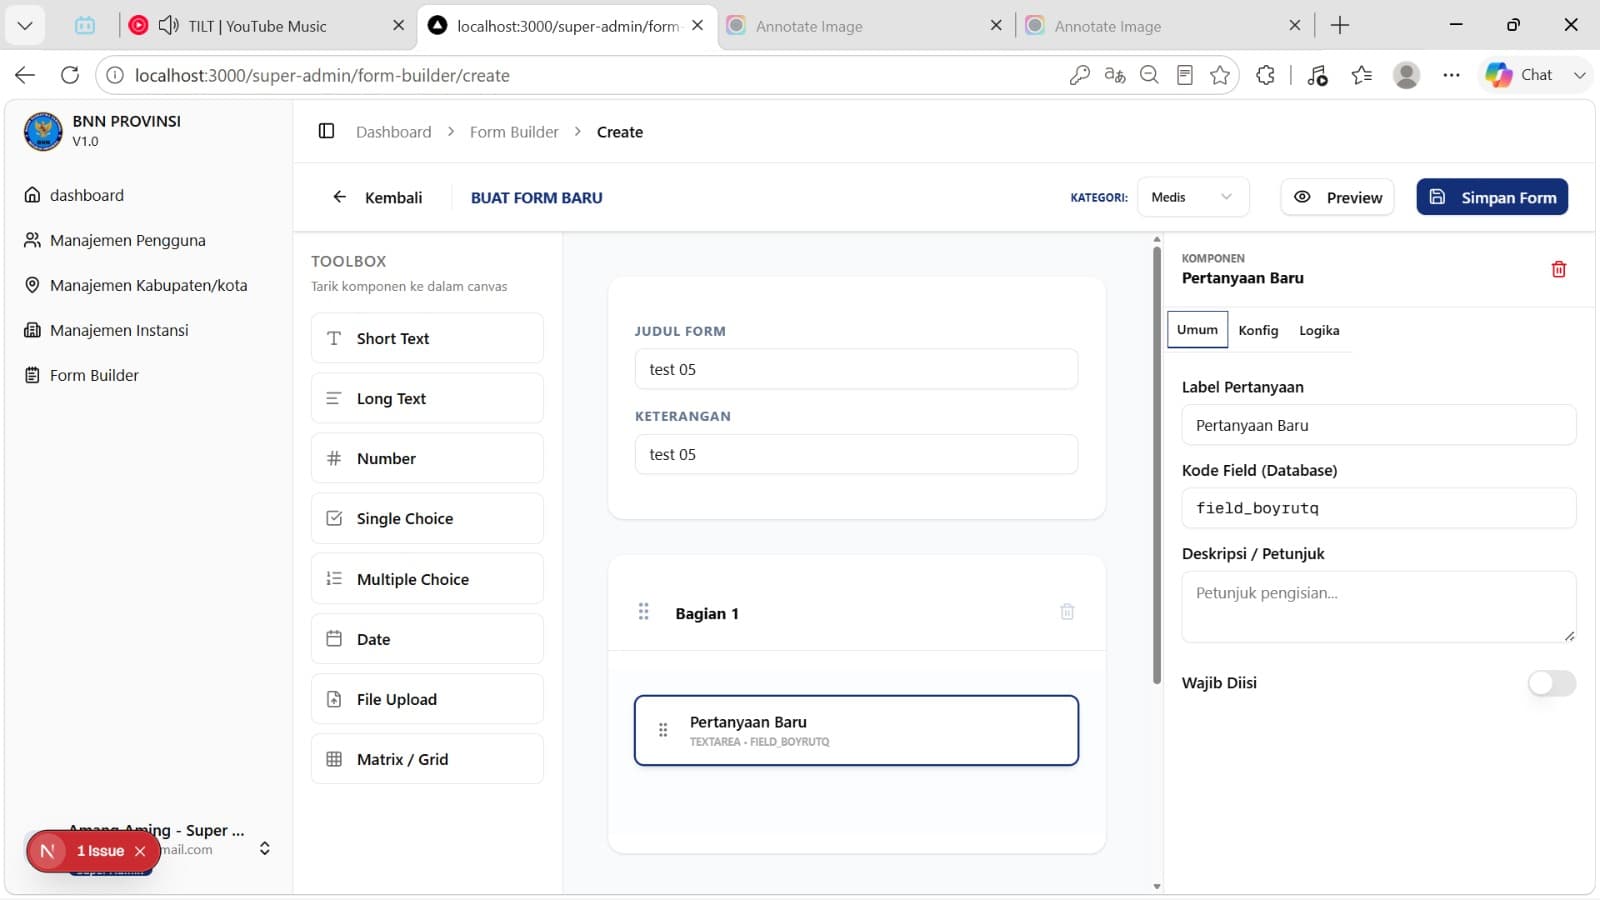Toggle the sidebar panel icon
The height and width of the screenshot is (900, 1600).
click(326, 131)
